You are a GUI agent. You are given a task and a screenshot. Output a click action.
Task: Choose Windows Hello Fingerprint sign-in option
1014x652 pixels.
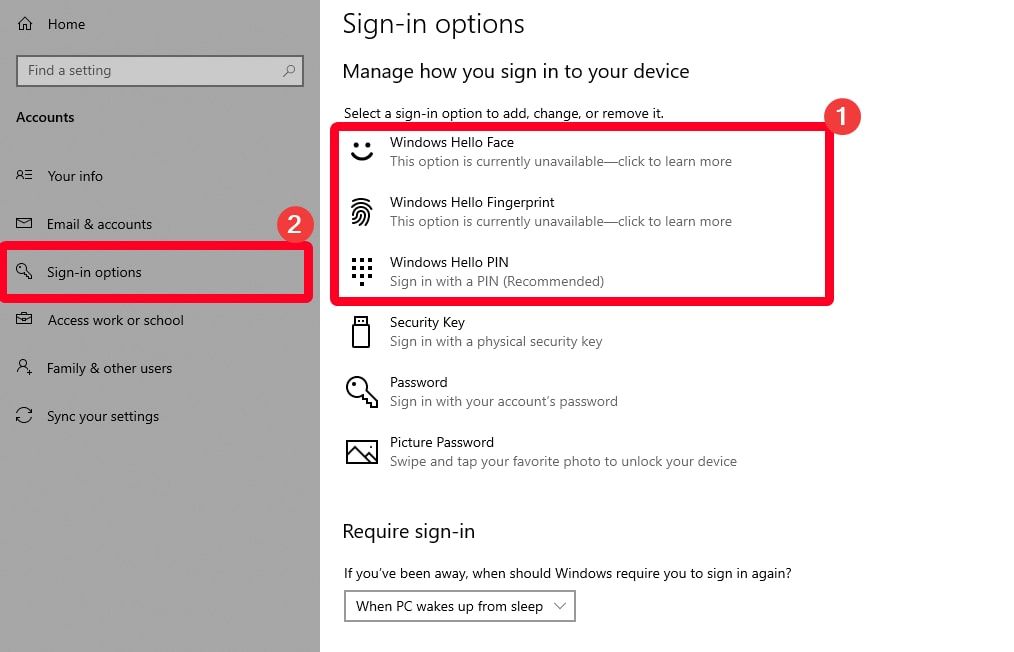[471, 202]
